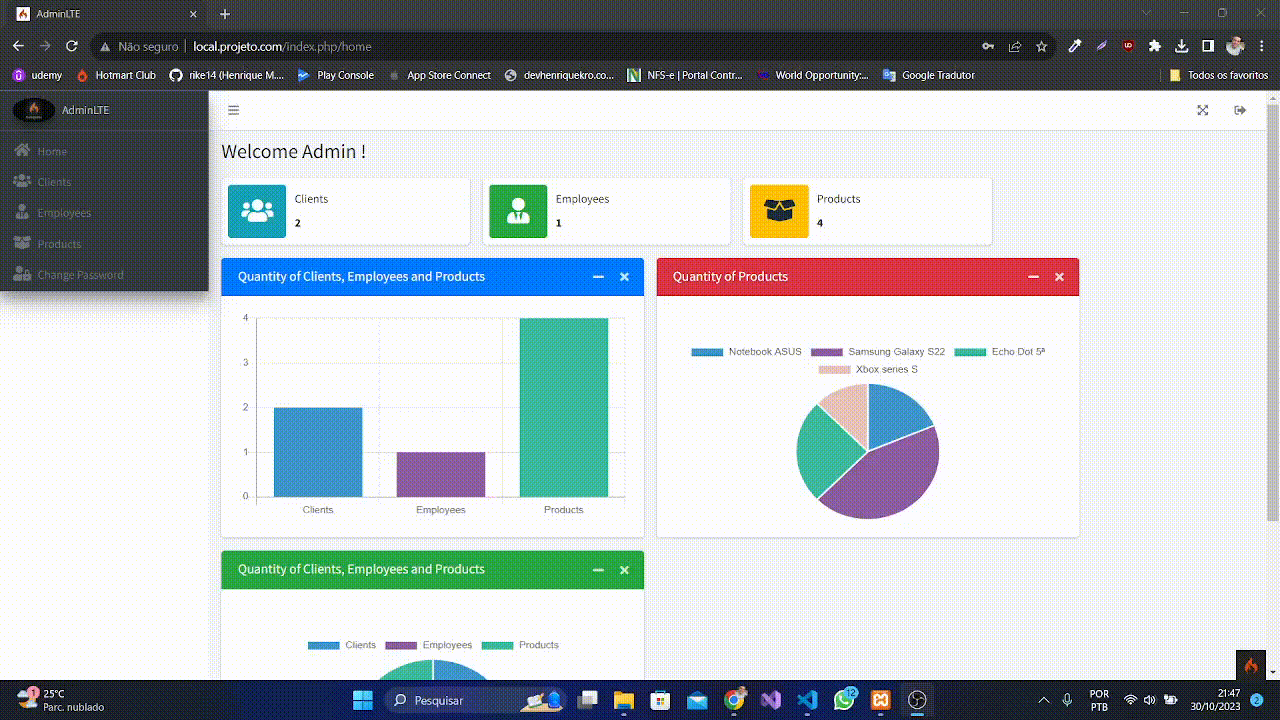1280x720 pixels.
Task: Toggle the Xbox series S legend item
Action: 868,370
